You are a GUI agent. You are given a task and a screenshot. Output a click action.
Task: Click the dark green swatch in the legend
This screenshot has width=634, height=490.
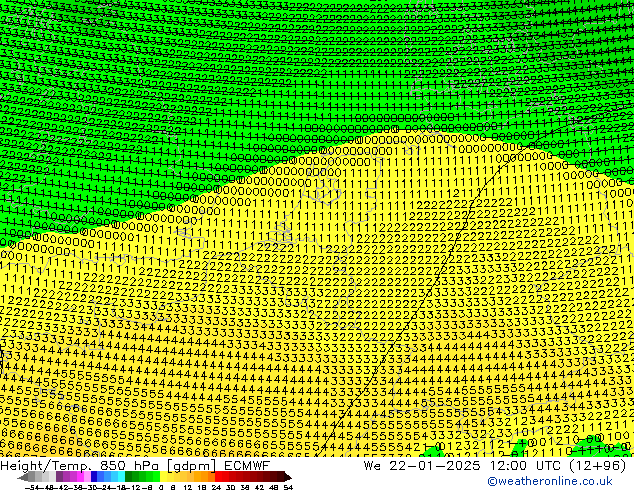[129, 477]
